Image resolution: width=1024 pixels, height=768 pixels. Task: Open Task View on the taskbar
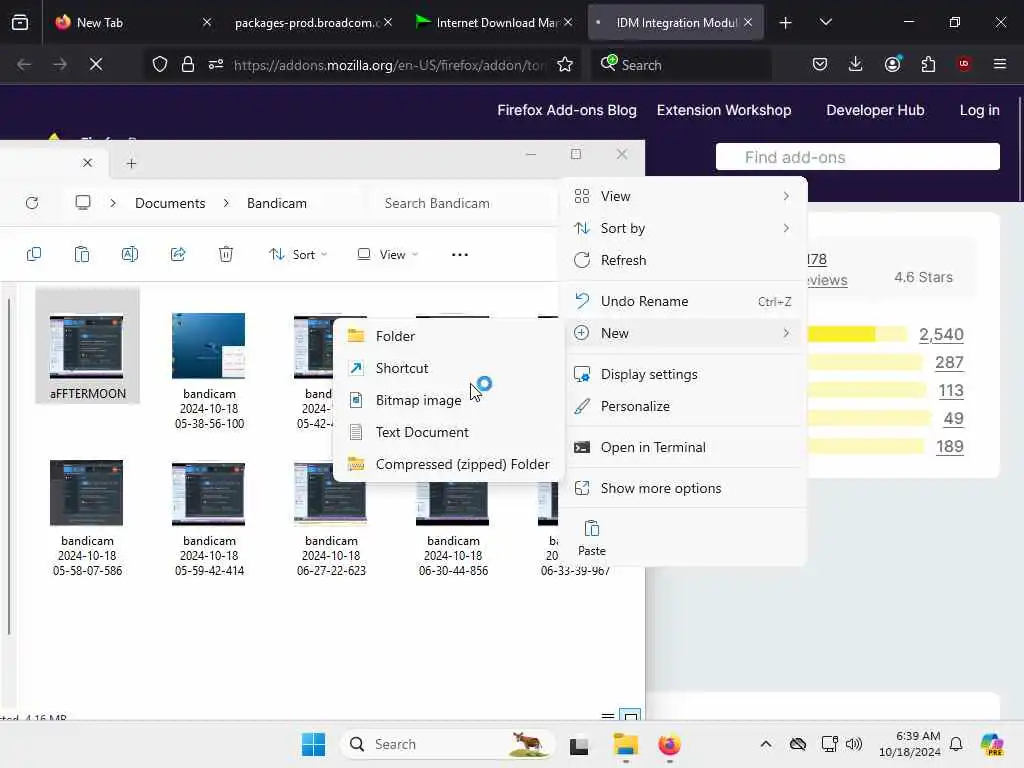click(579, 745)
